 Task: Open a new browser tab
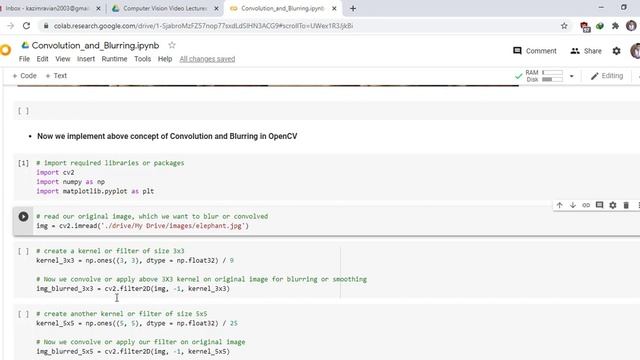click(353, 8)
